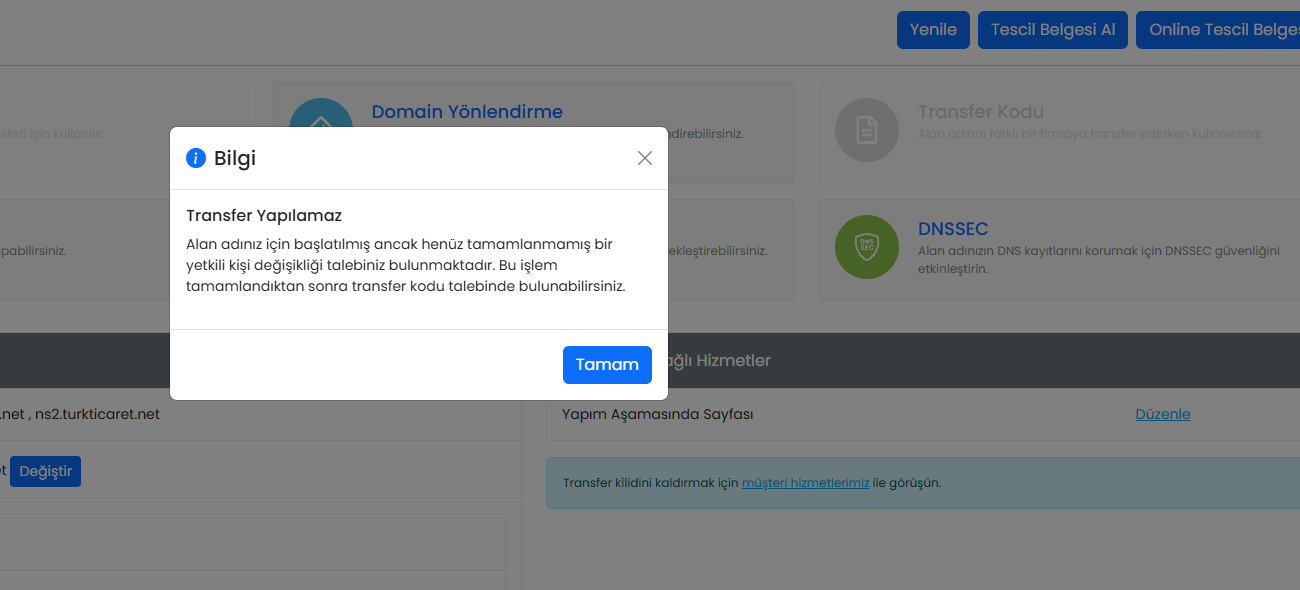This screenshot has height=590, width=1300.
Task: Open the Düzenle link
Action: [x=1163, y=414]
